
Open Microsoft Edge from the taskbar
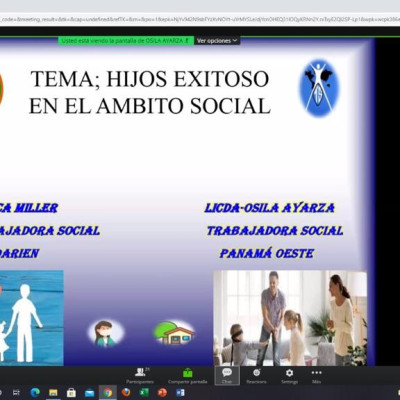[x=35, y=393]
